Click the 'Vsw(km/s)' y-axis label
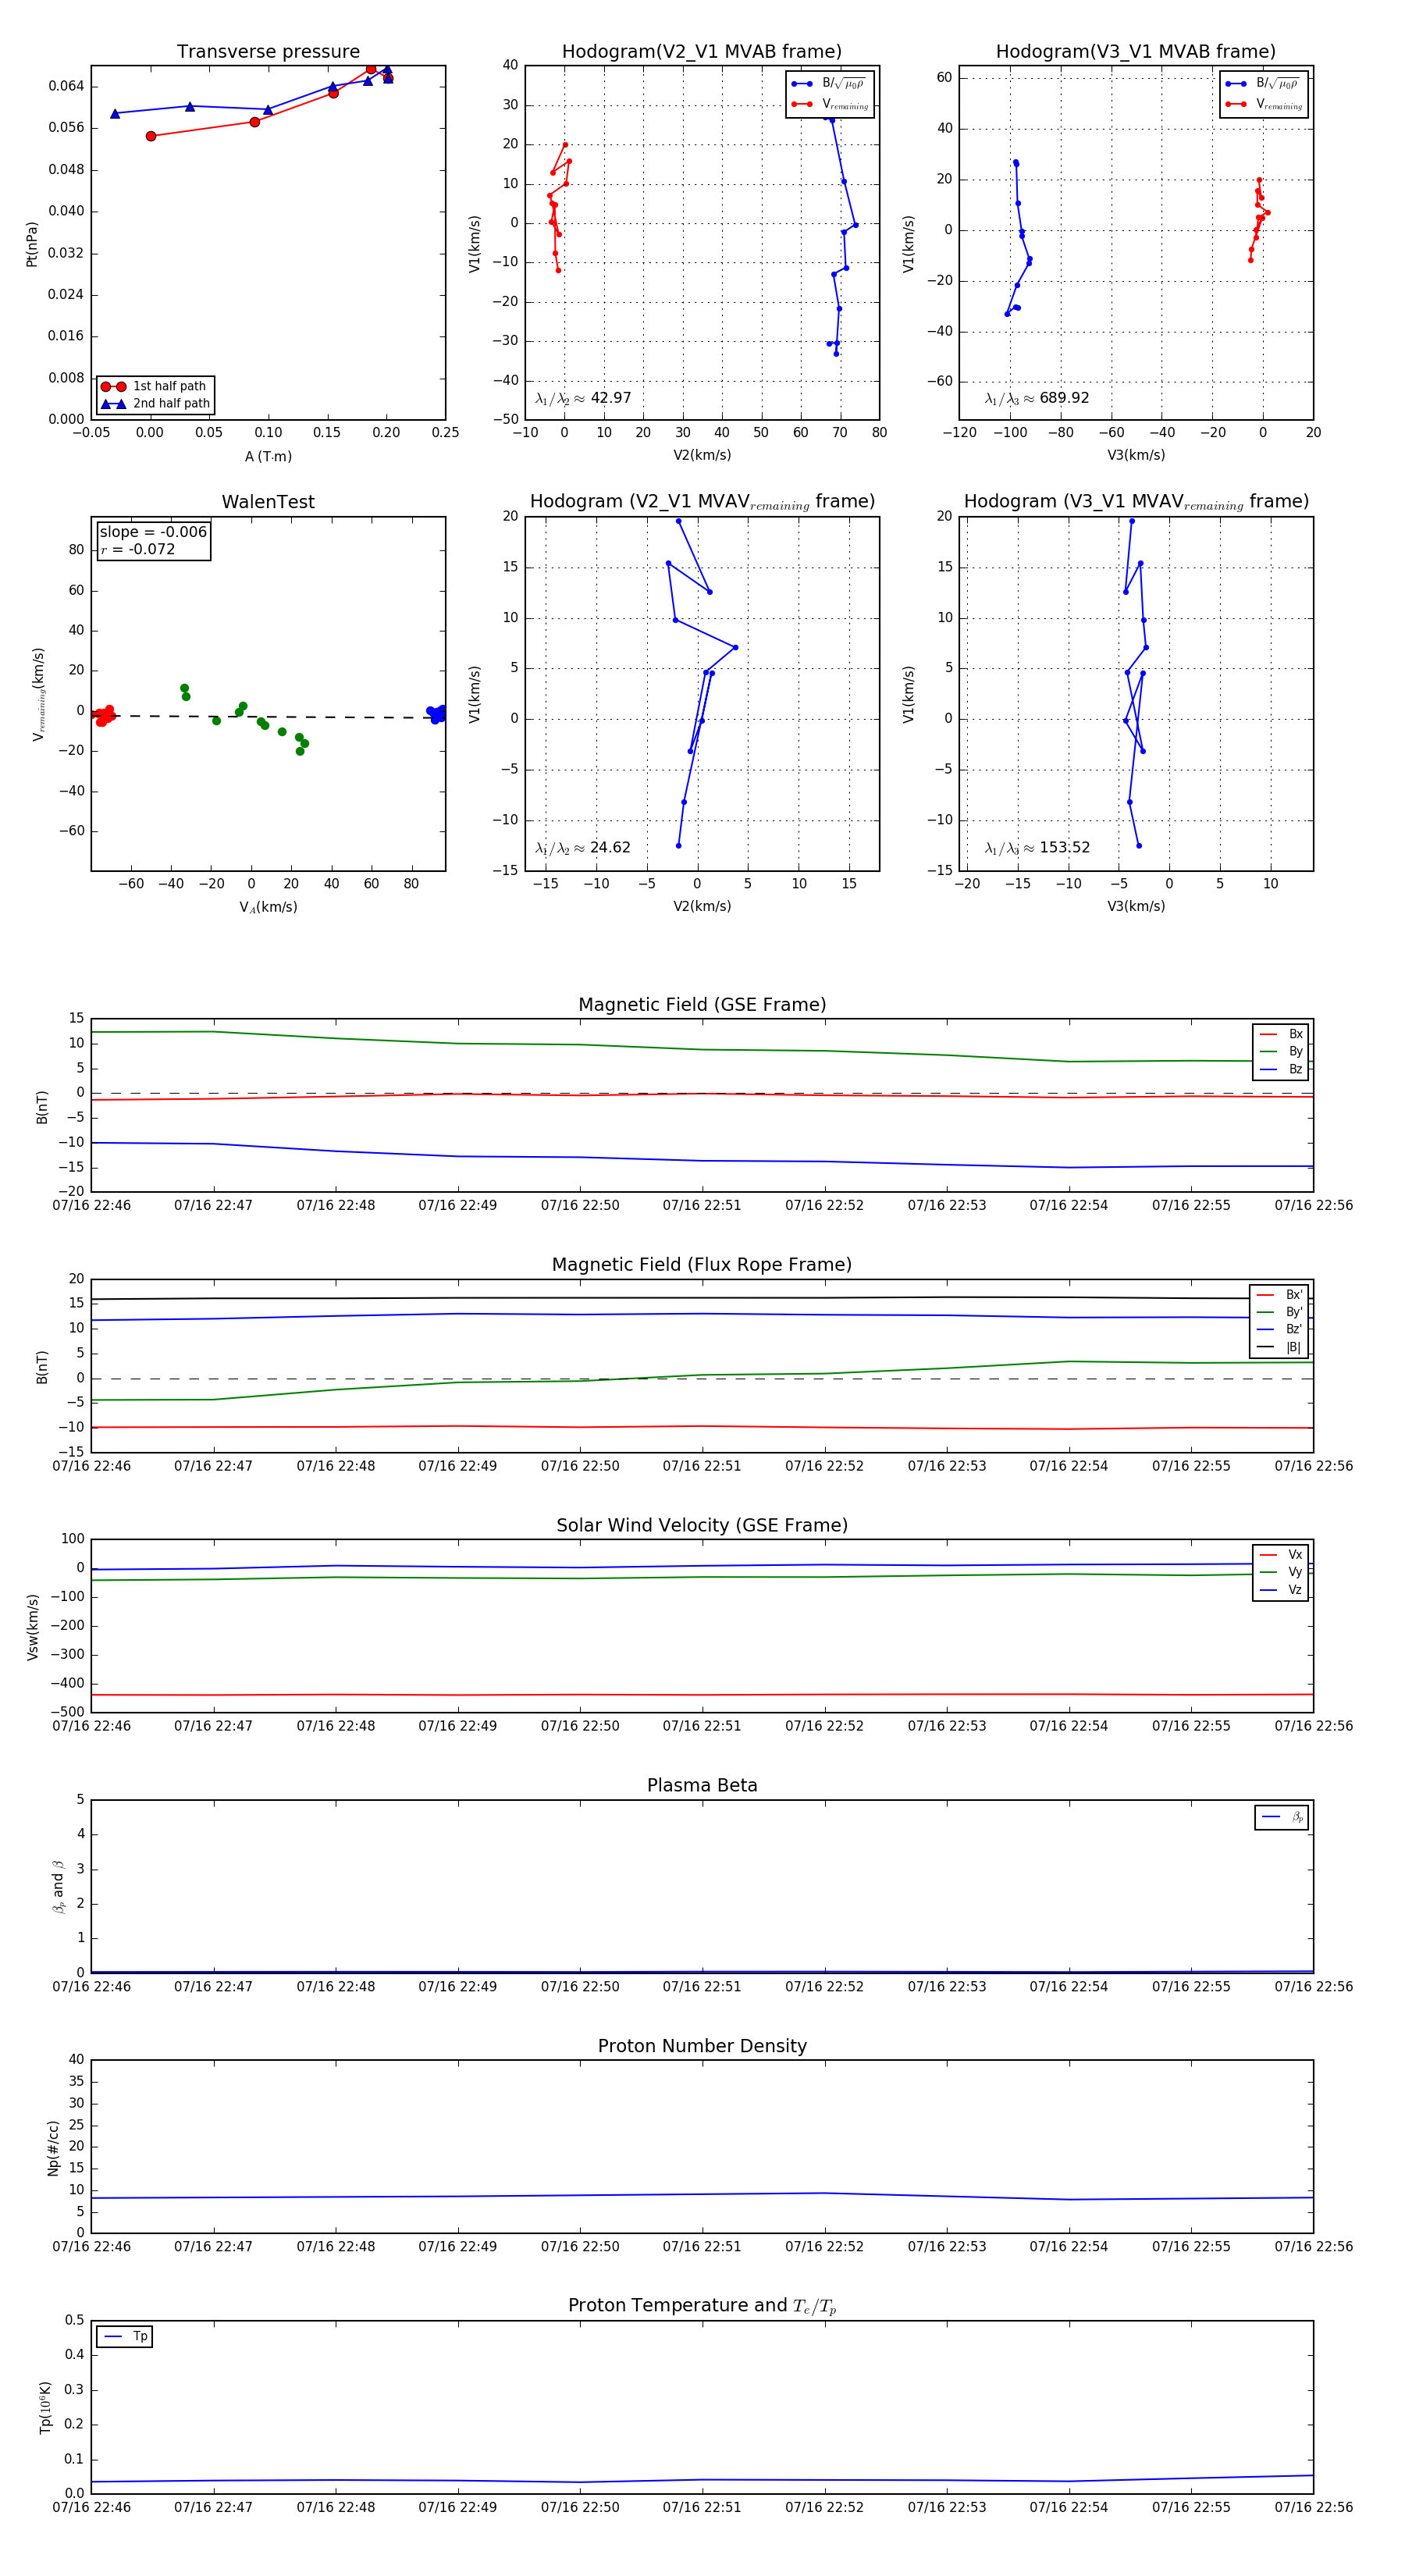 [x=32, y=1627]
